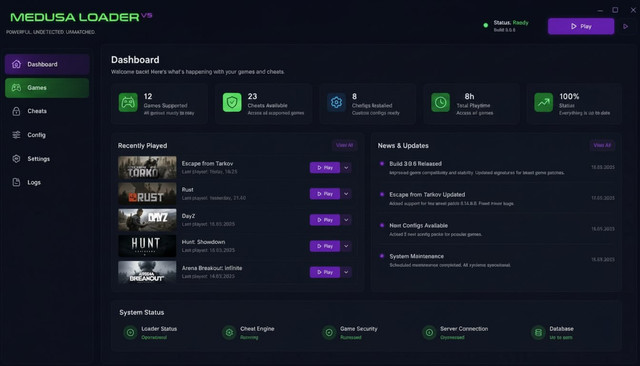Expand Arena Breakout: Infinite options
The height and width of the screenshot is (366, 640).
click(346, 272)
